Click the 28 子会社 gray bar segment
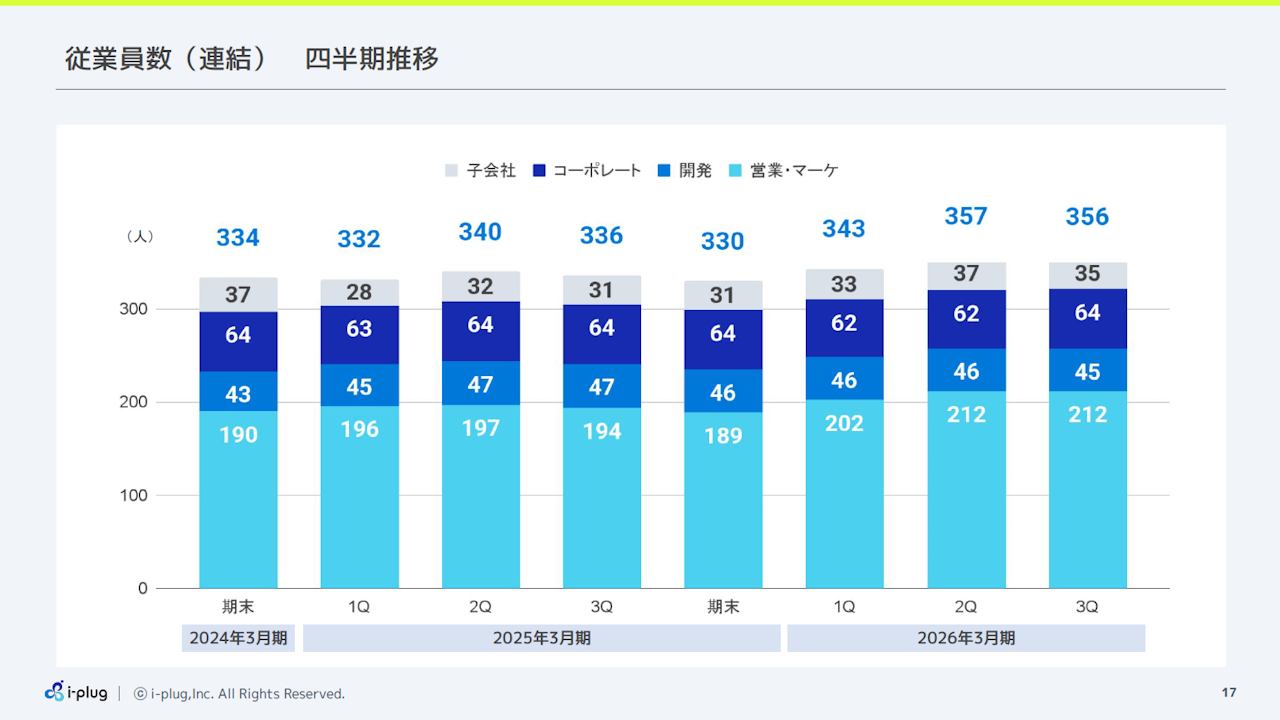Image resolution: width=1280 pixels, height=720 pixels. tap(359, 292)
